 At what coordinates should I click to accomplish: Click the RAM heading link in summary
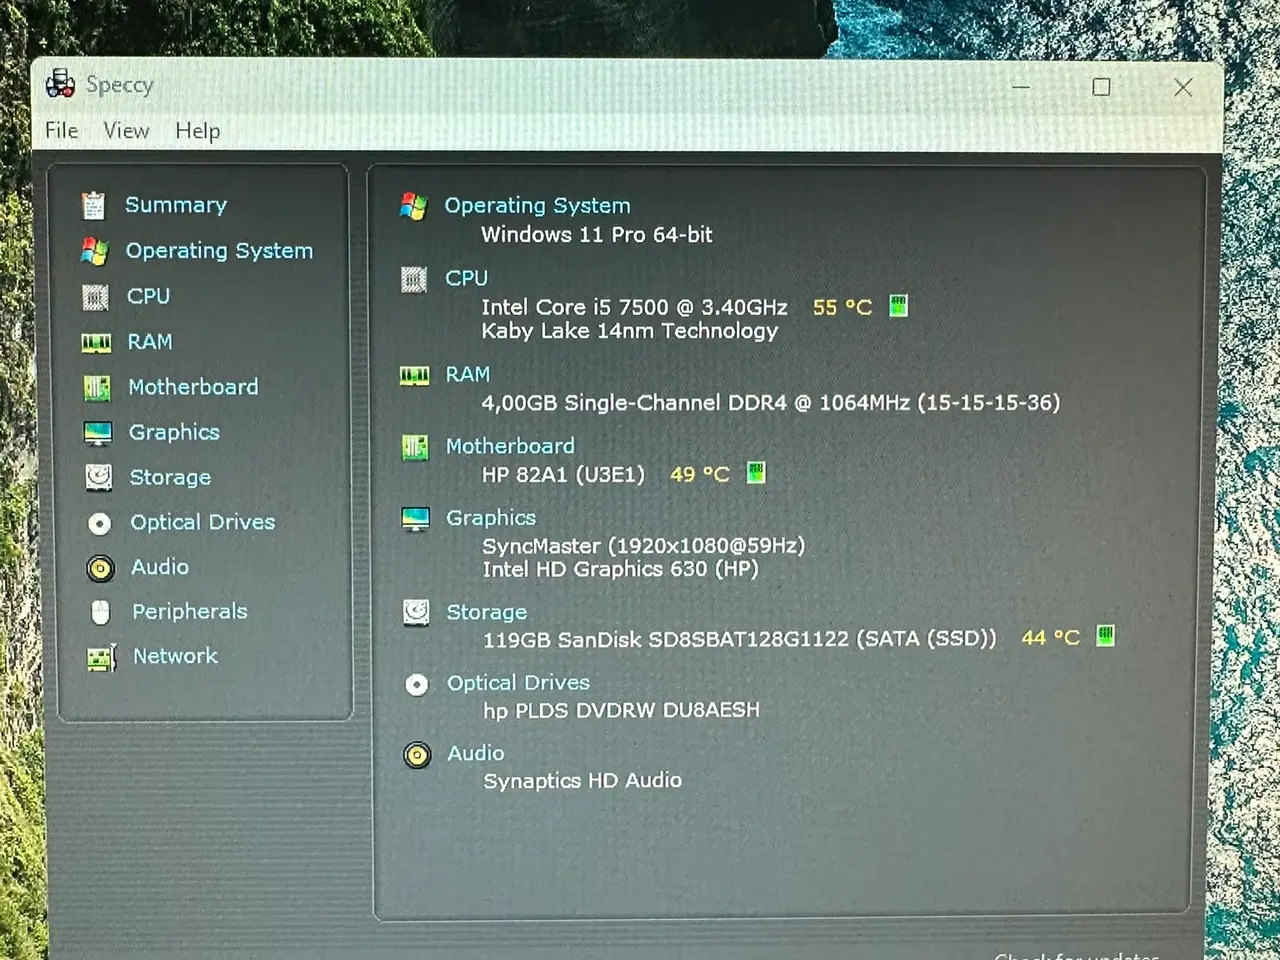click(x=468, y=374)
